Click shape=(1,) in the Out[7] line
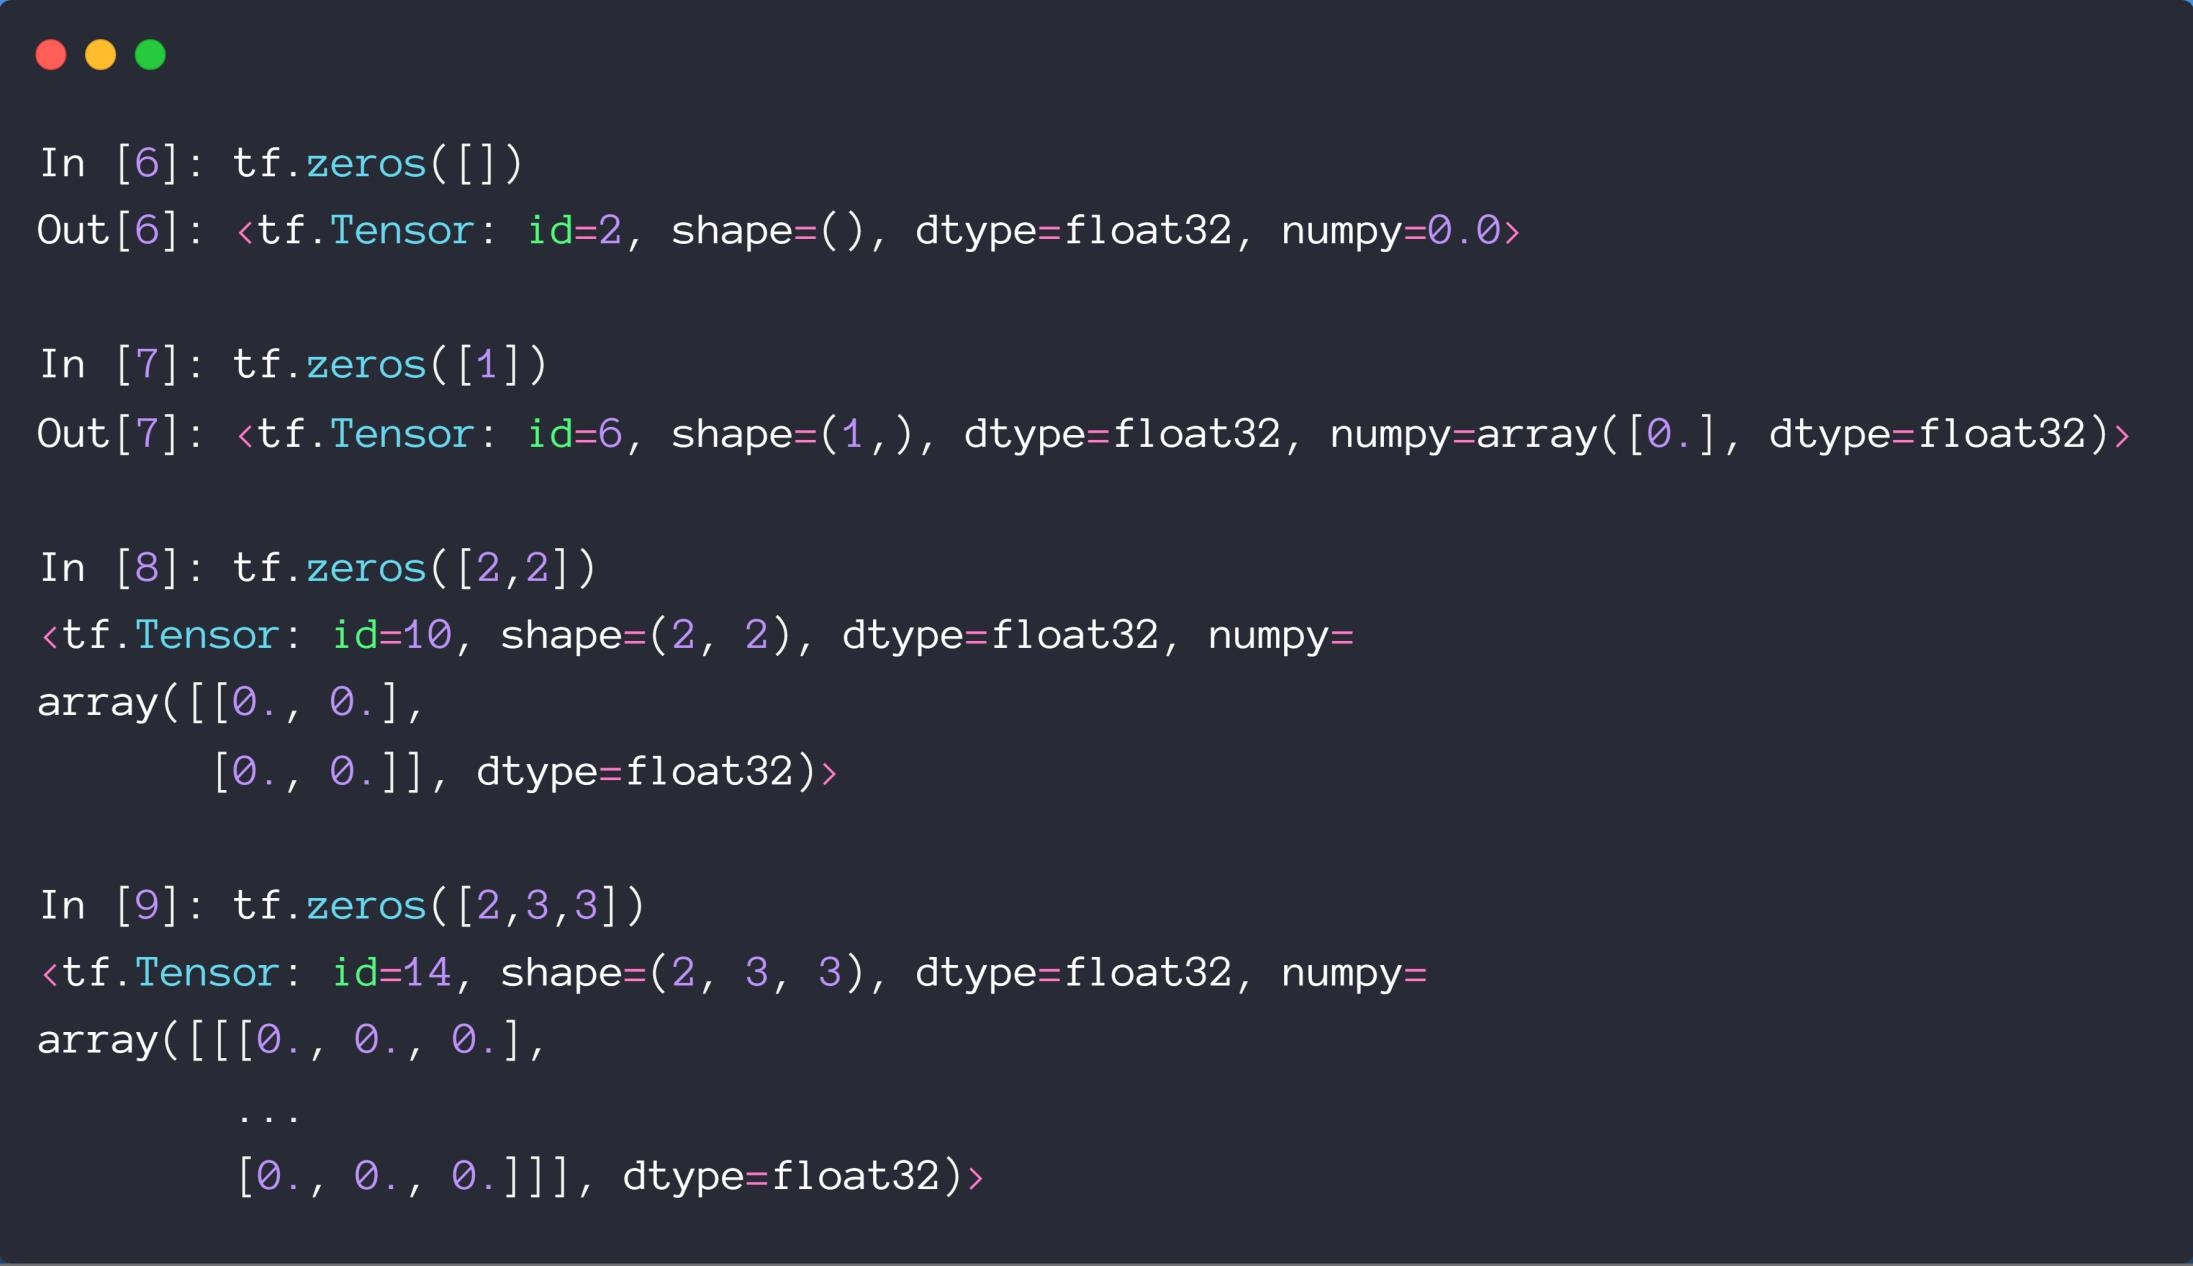The width and height of the screenshot is (2193, 1266). (x=792, y=434)
